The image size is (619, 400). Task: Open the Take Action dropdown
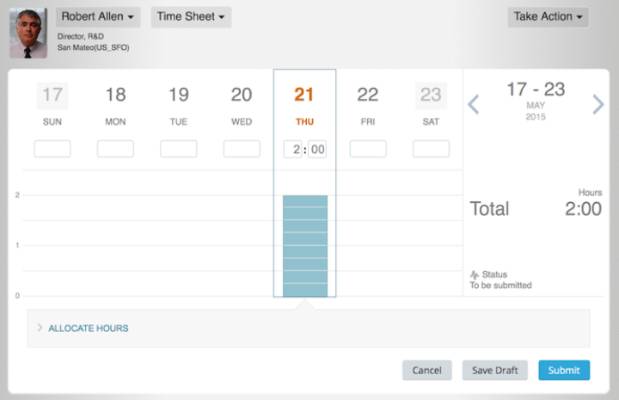point(548,17)
